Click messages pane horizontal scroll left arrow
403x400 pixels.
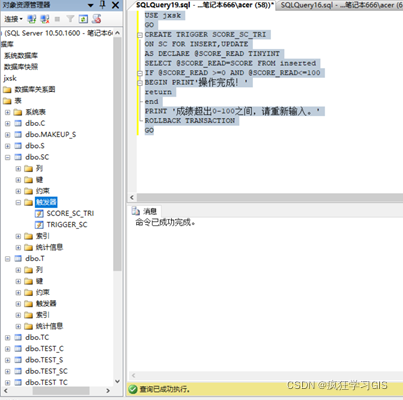pos(133,376)
